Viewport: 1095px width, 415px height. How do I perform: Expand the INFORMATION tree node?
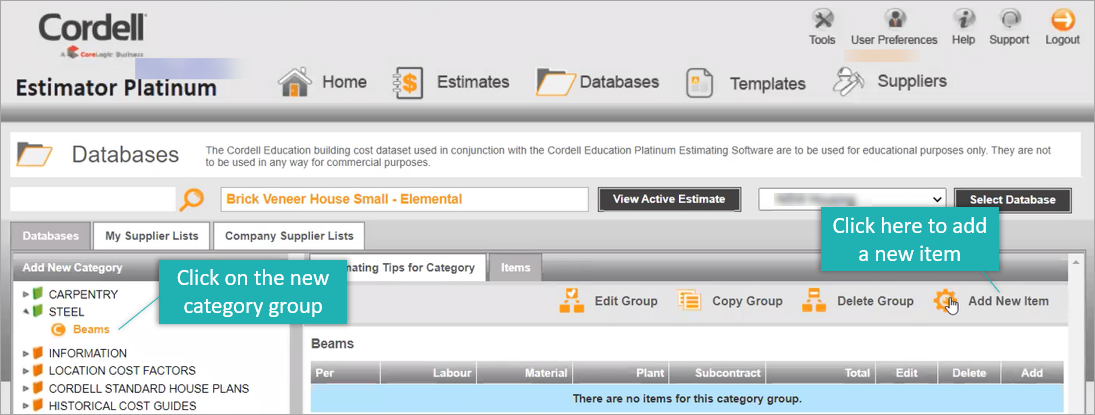[x=27, y=353]
